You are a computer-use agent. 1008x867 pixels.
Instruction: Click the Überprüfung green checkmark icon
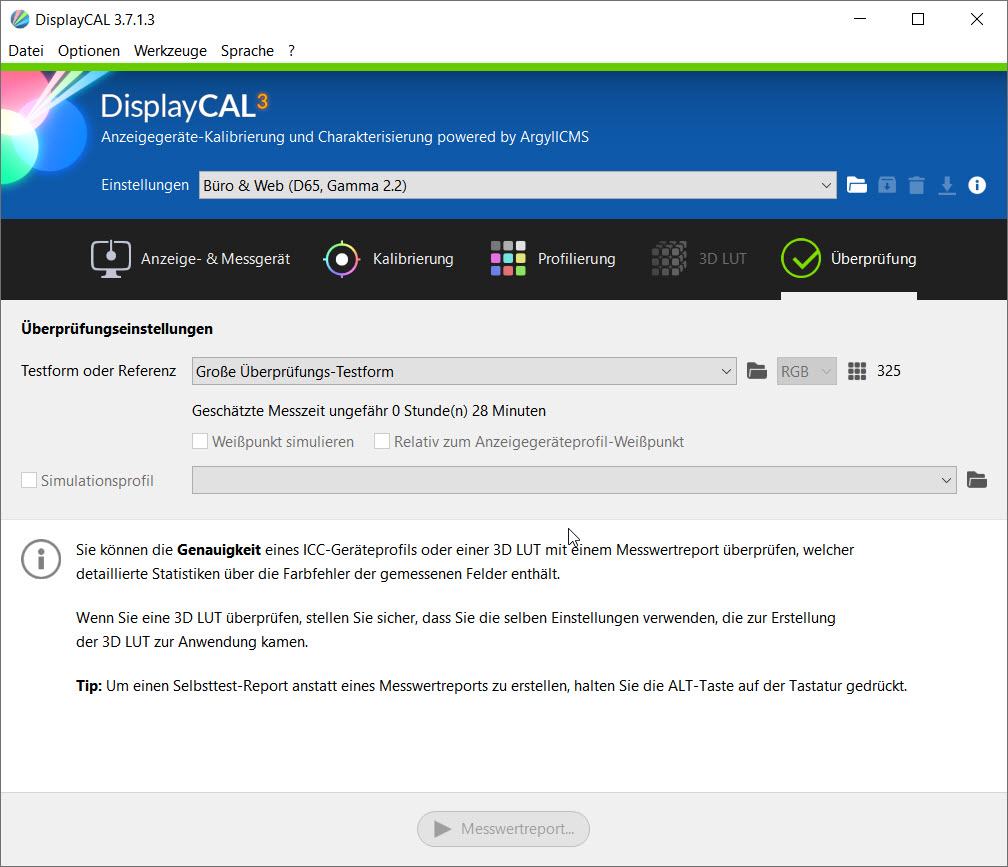click(x=800, y=258)
